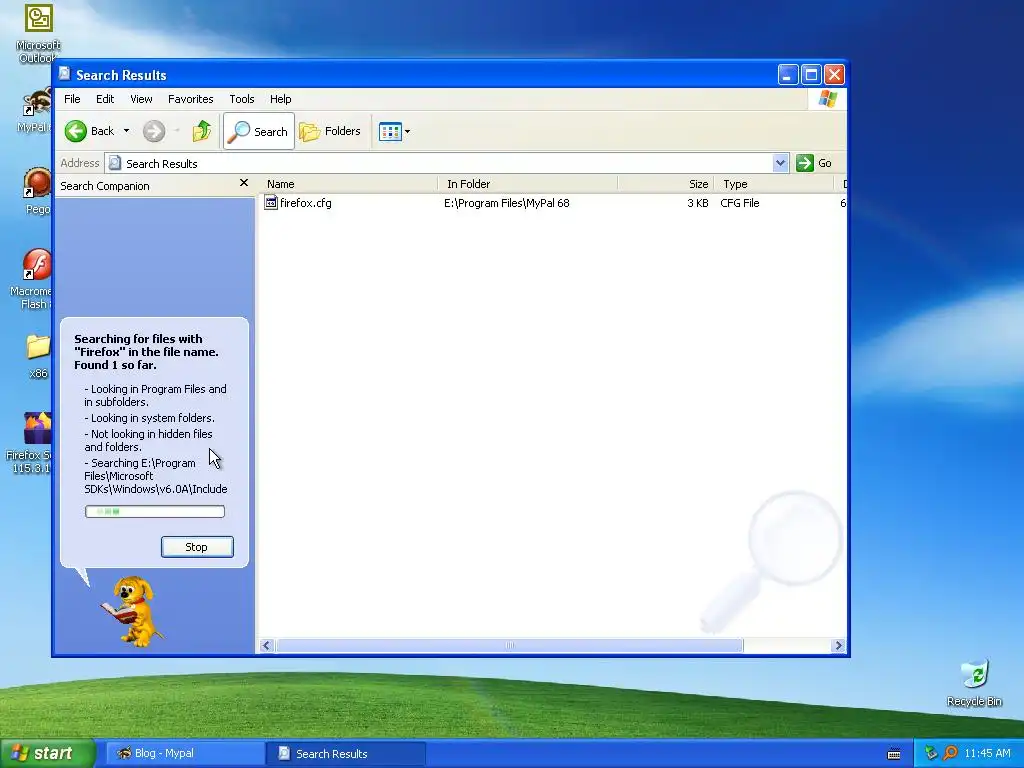Open the Views dropdown button
This screenshot has height=768, width=1024.
[x=394, y=131]
